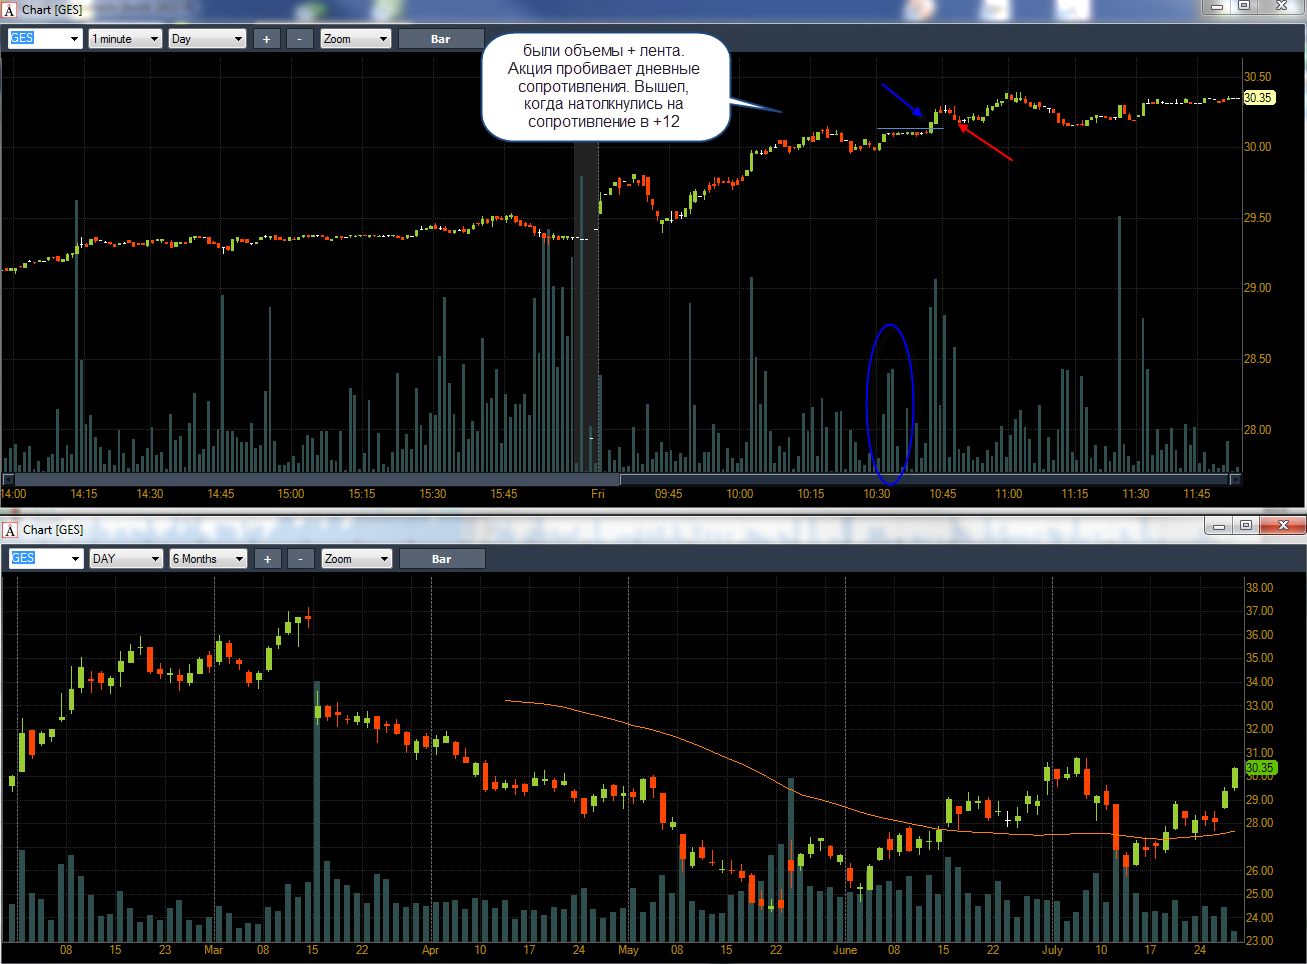Click the Fri day label on the upper time axis
Viewport: 1307px width, 964px height.
click(x=598, y=494)
